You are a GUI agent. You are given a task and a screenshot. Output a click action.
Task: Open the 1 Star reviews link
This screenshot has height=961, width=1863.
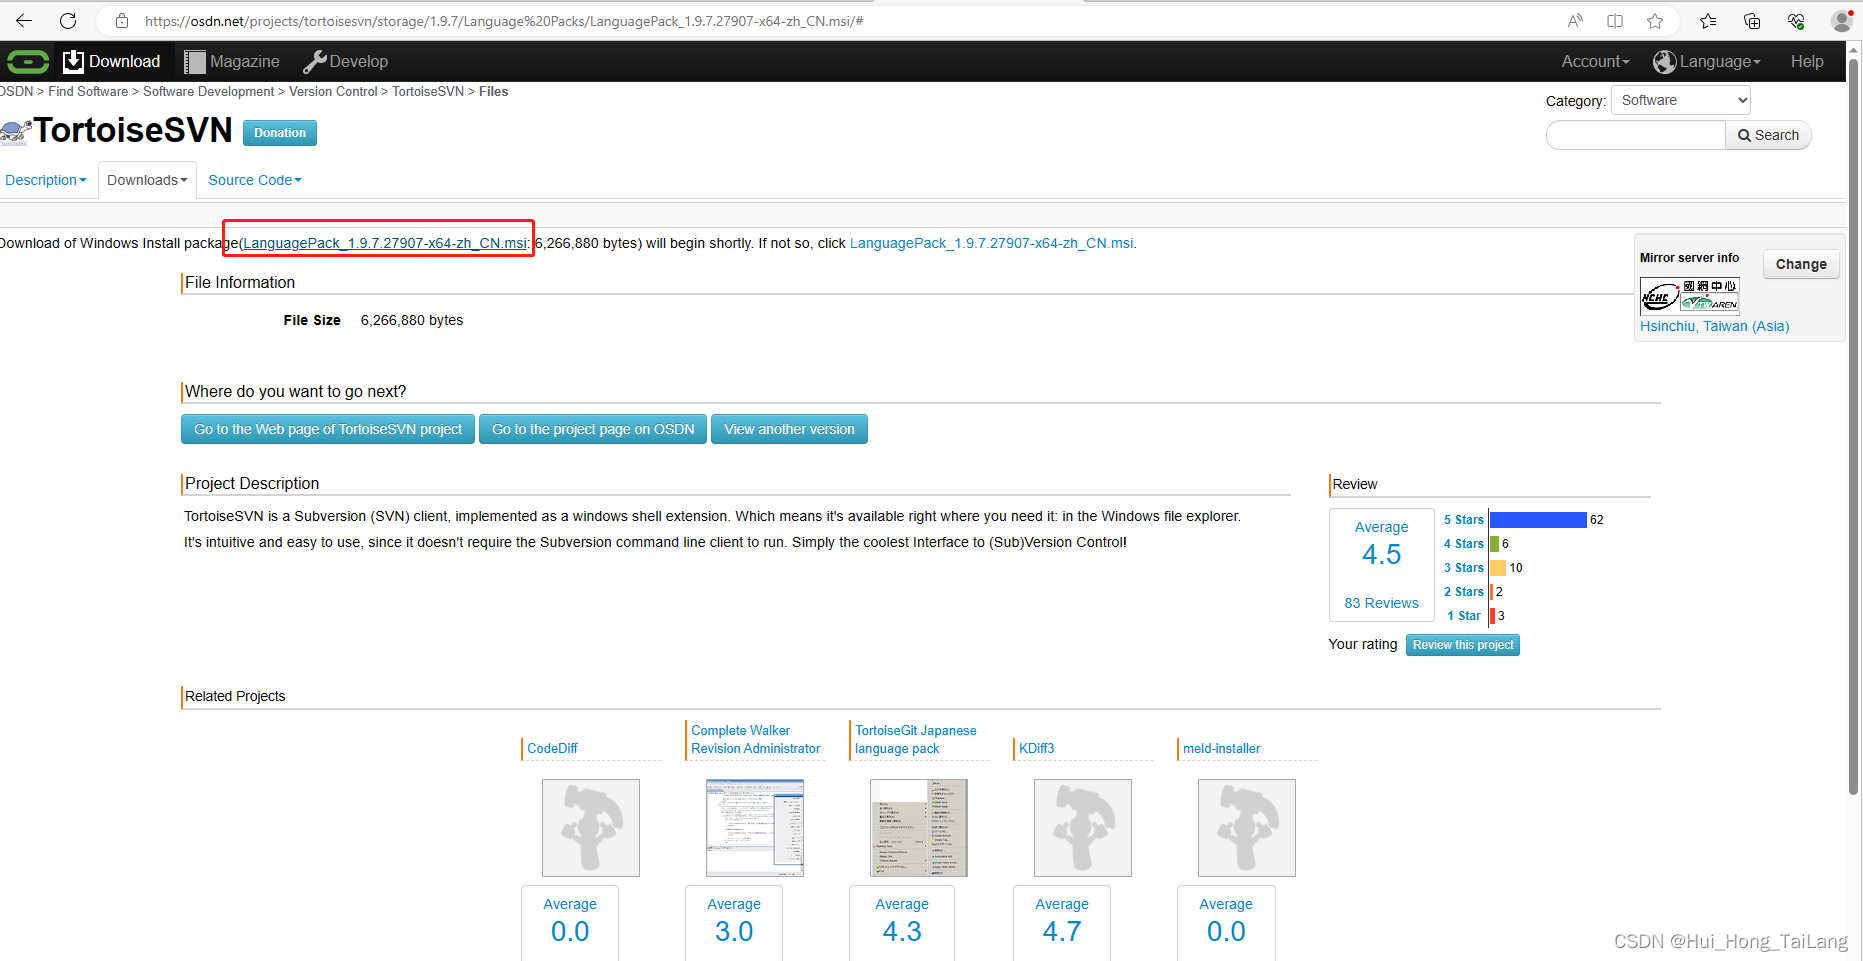tap(1464, 616)
